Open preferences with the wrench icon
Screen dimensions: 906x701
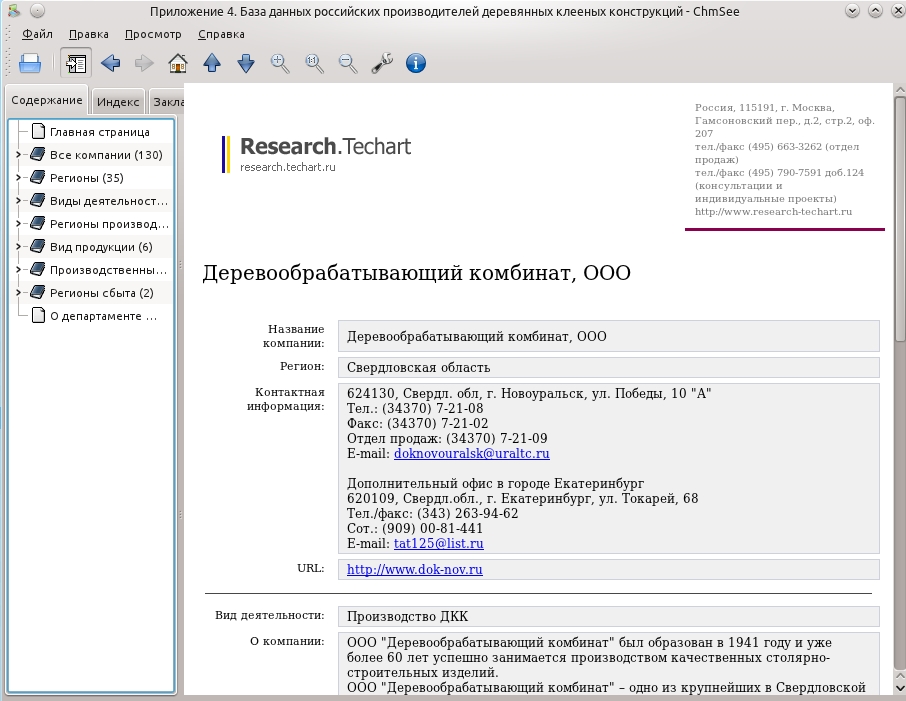382,63
